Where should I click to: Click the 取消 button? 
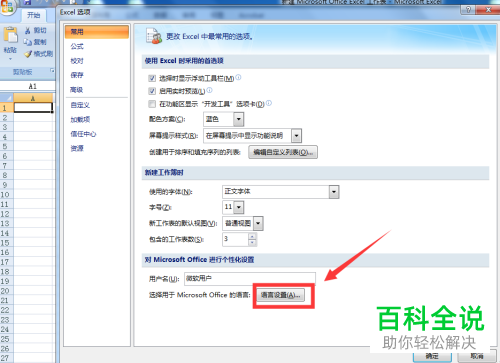click(x=477, y=356)
